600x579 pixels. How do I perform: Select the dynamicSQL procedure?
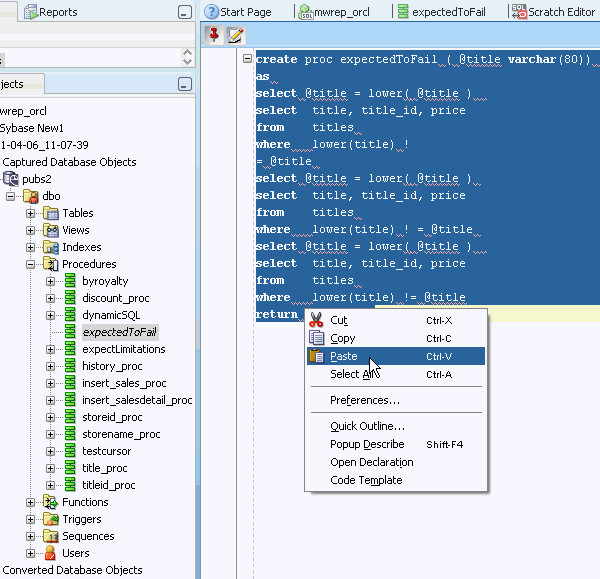point(111,315)
